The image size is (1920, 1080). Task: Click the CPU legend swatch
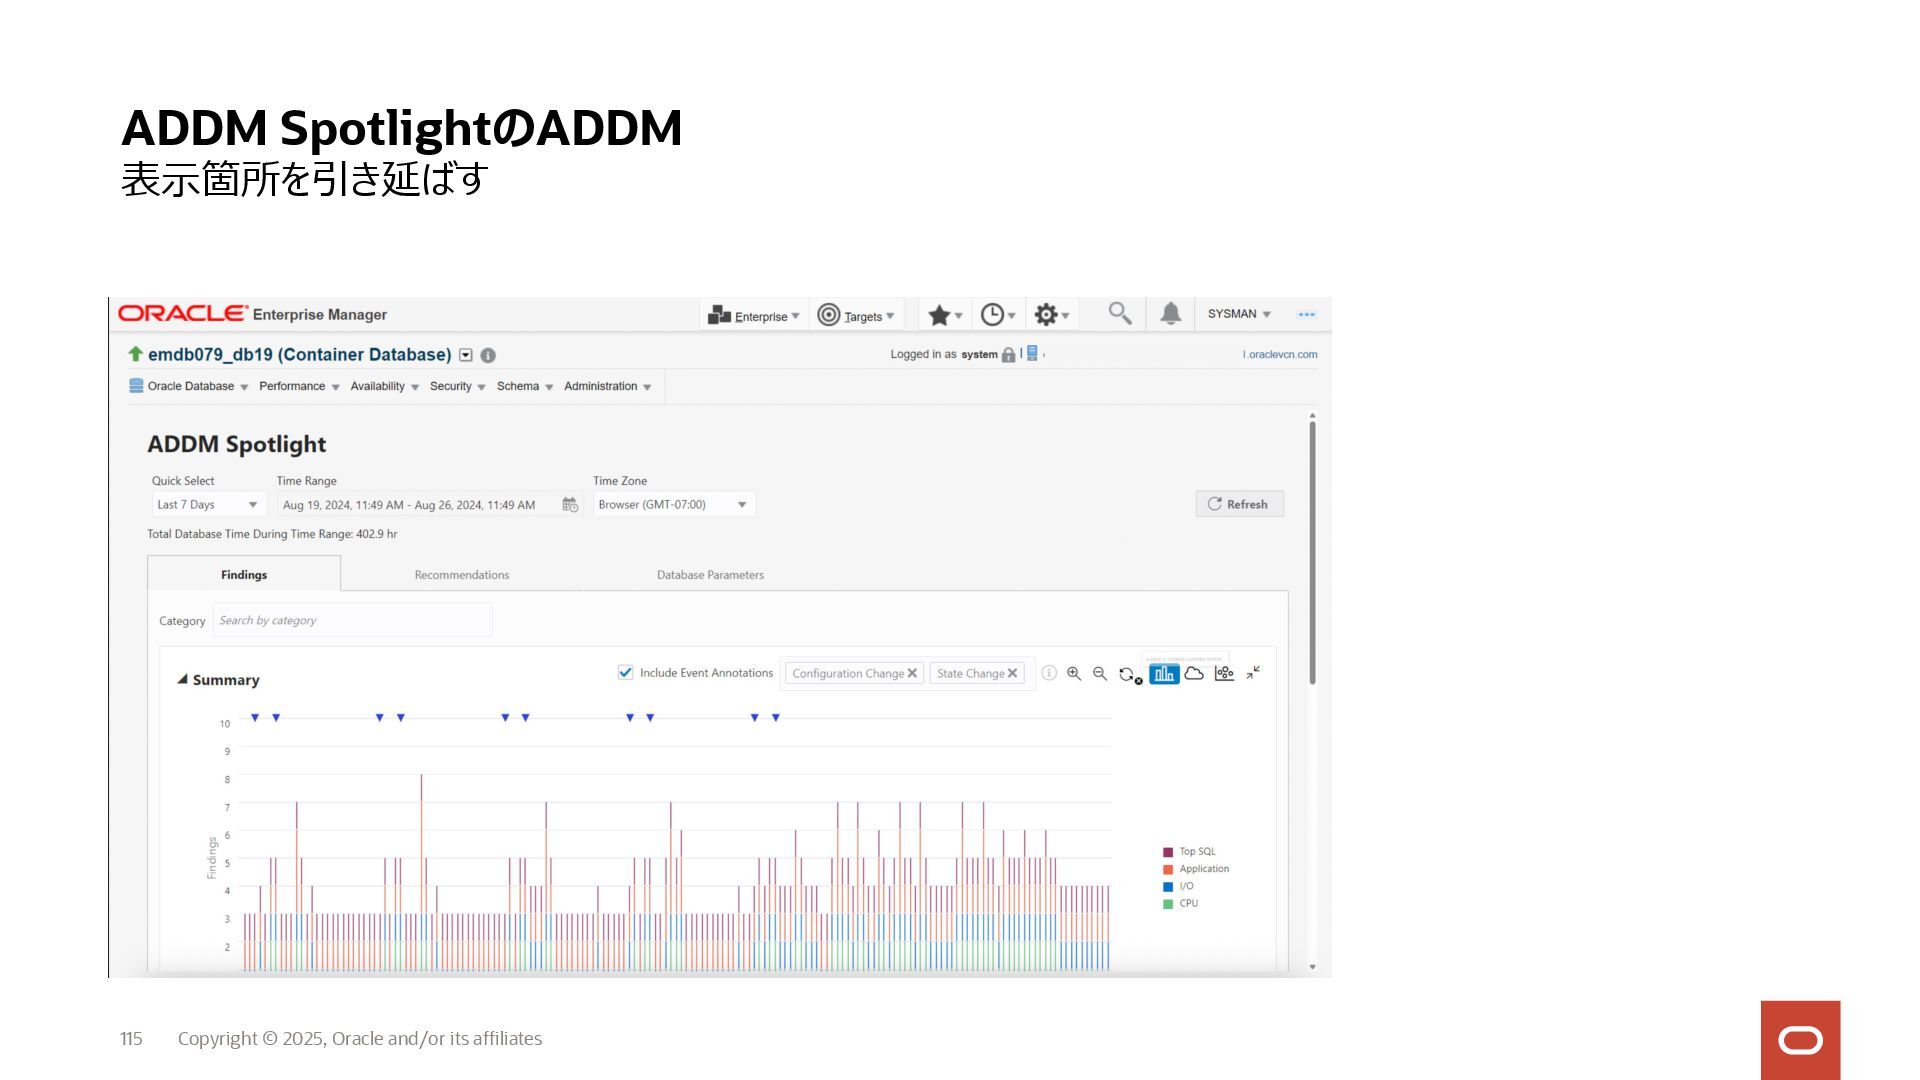(x=1168, y=904)
